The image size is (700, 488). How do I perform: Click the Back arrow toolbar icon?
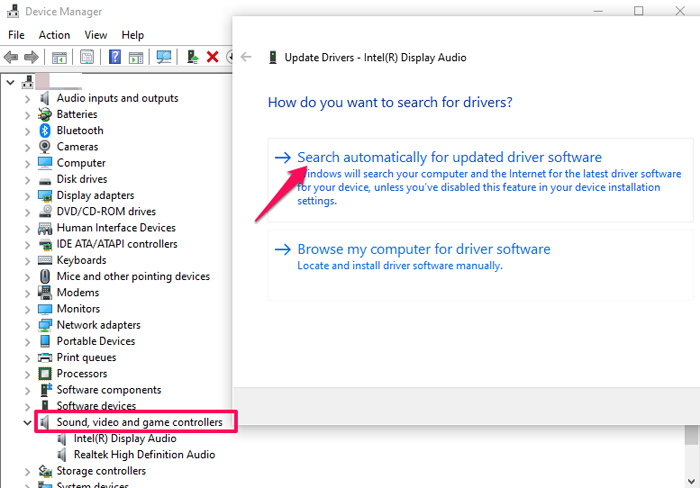[11, 57]
